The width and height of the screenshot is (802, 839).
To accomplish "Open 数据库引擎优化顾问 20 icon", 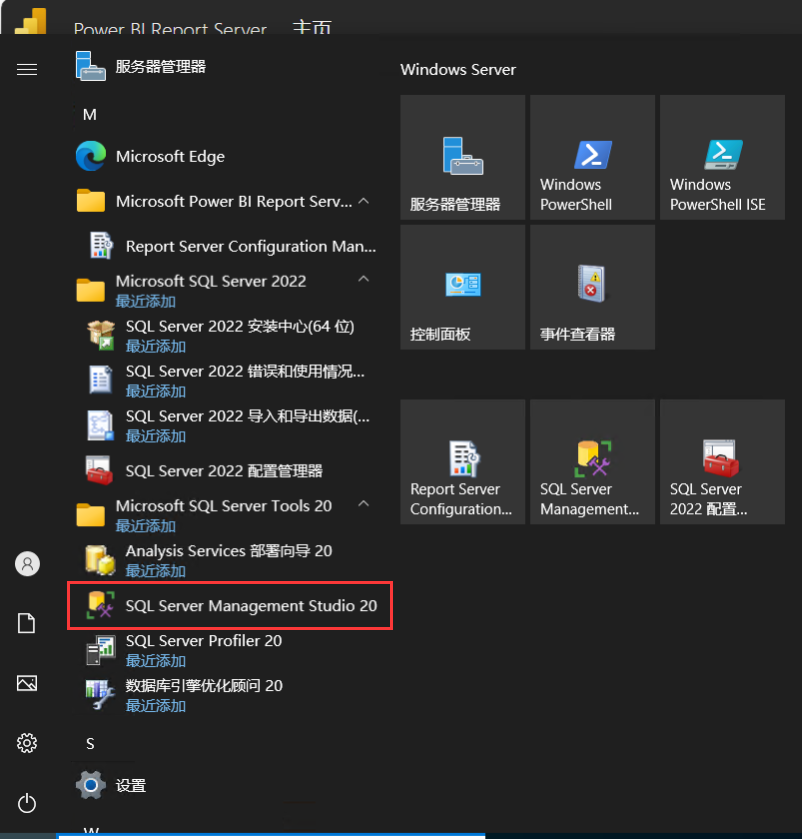I will [101, 695].
